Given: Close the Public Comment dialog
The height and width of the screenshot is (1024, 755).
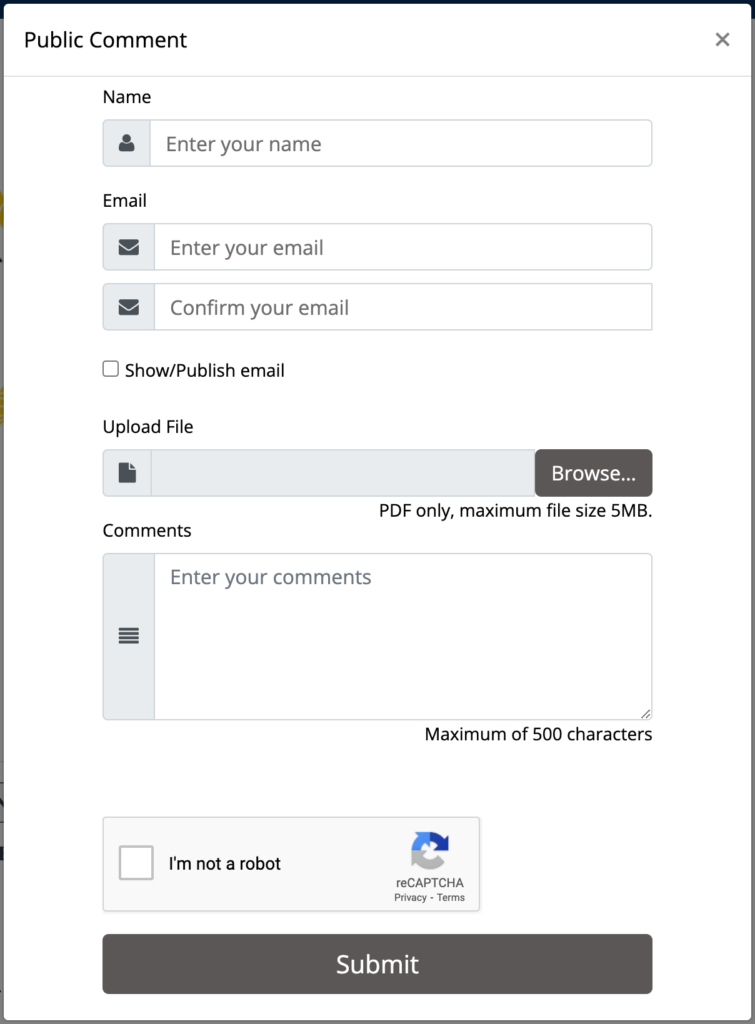Looking at the screenshot, I should pos(722,40).
